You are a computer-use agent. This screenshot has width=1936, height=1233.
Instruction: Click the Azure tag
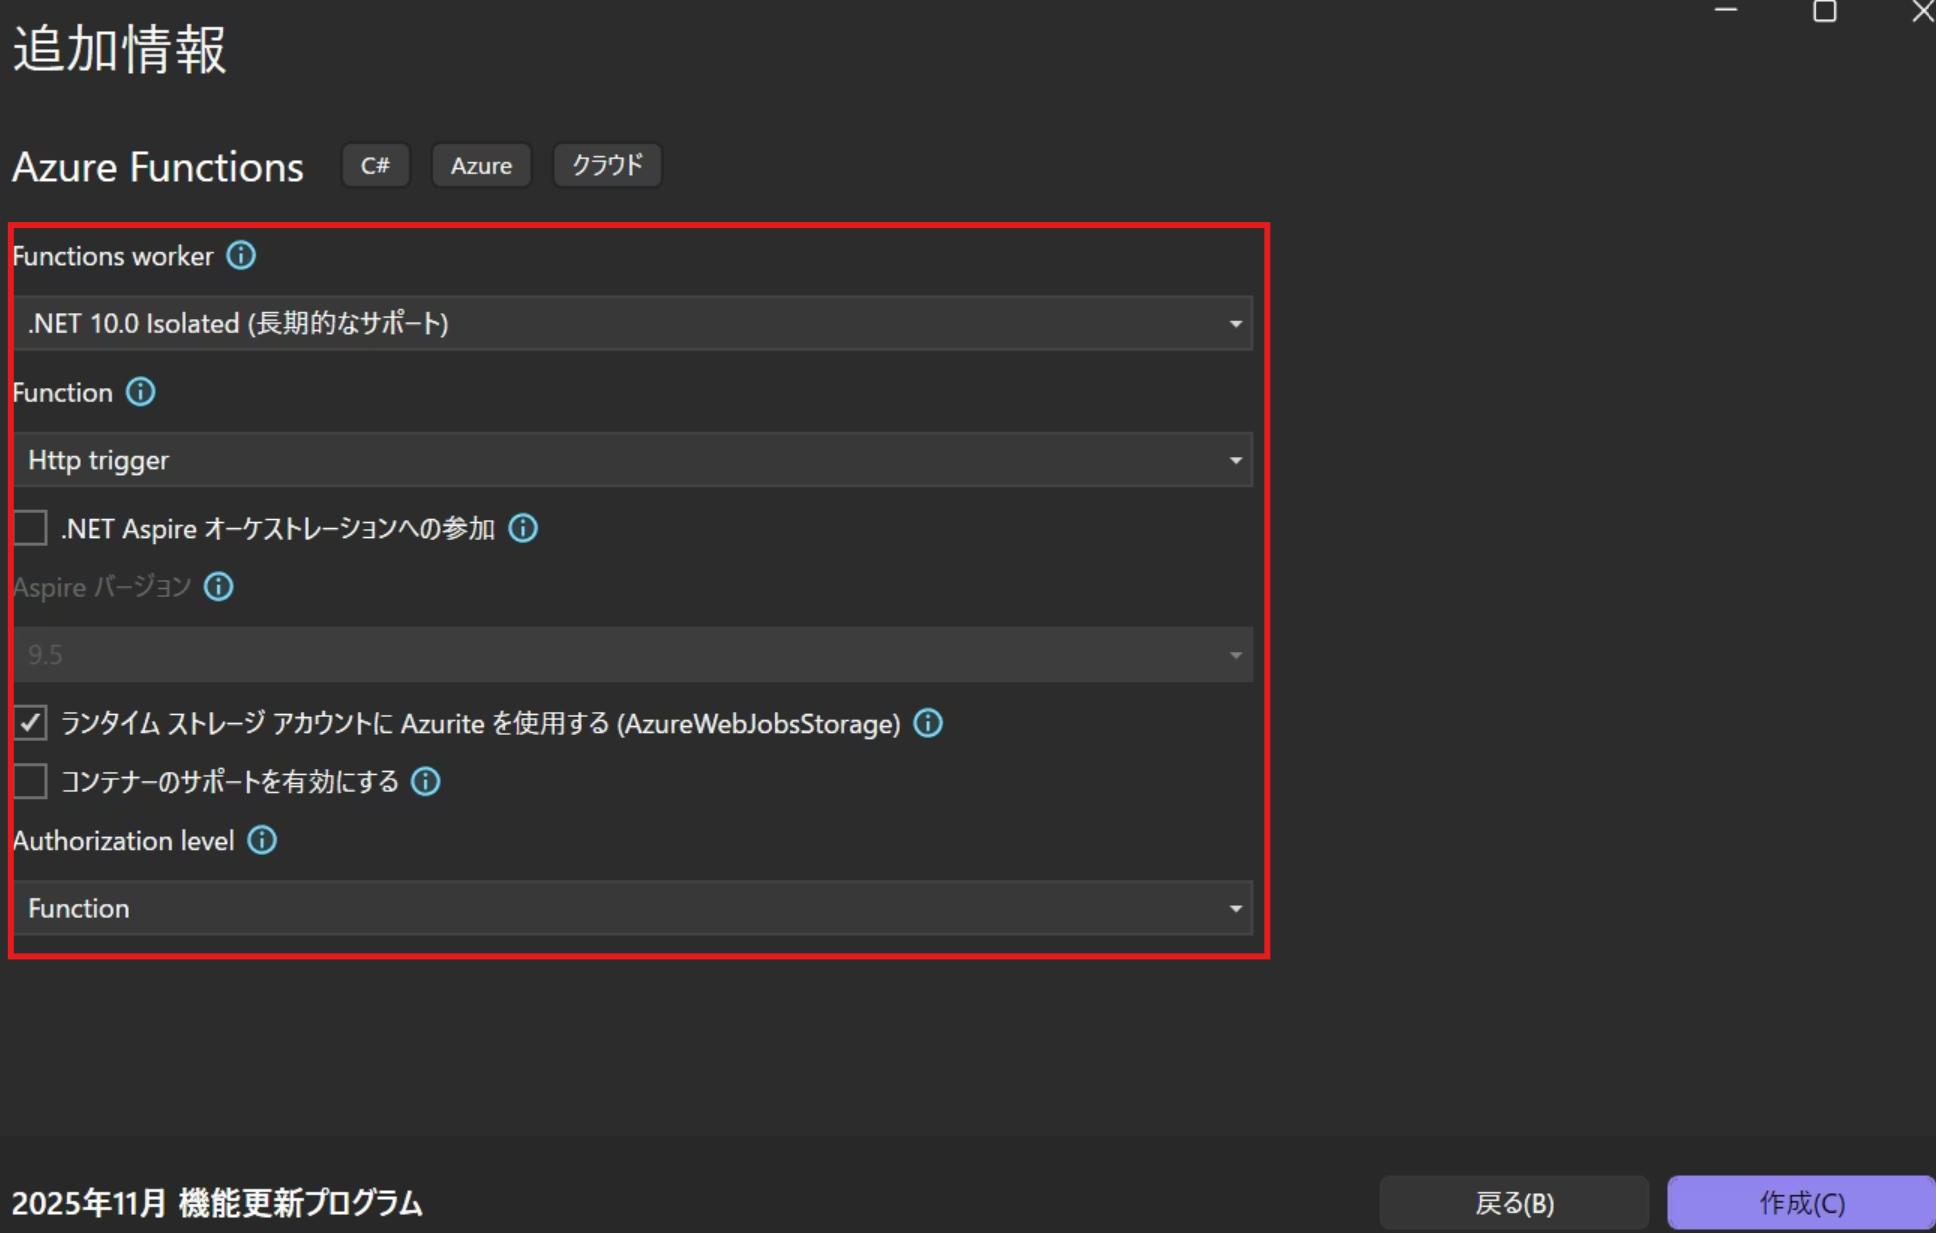pyautogui.click(x=481, y=165)
